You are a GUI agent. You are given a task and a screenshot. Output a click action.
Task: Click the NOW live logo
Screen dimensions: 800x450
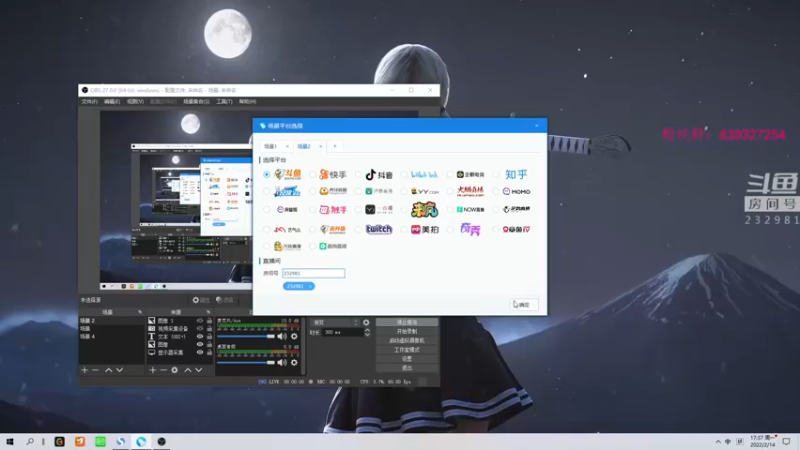click(x=470, y=209)
